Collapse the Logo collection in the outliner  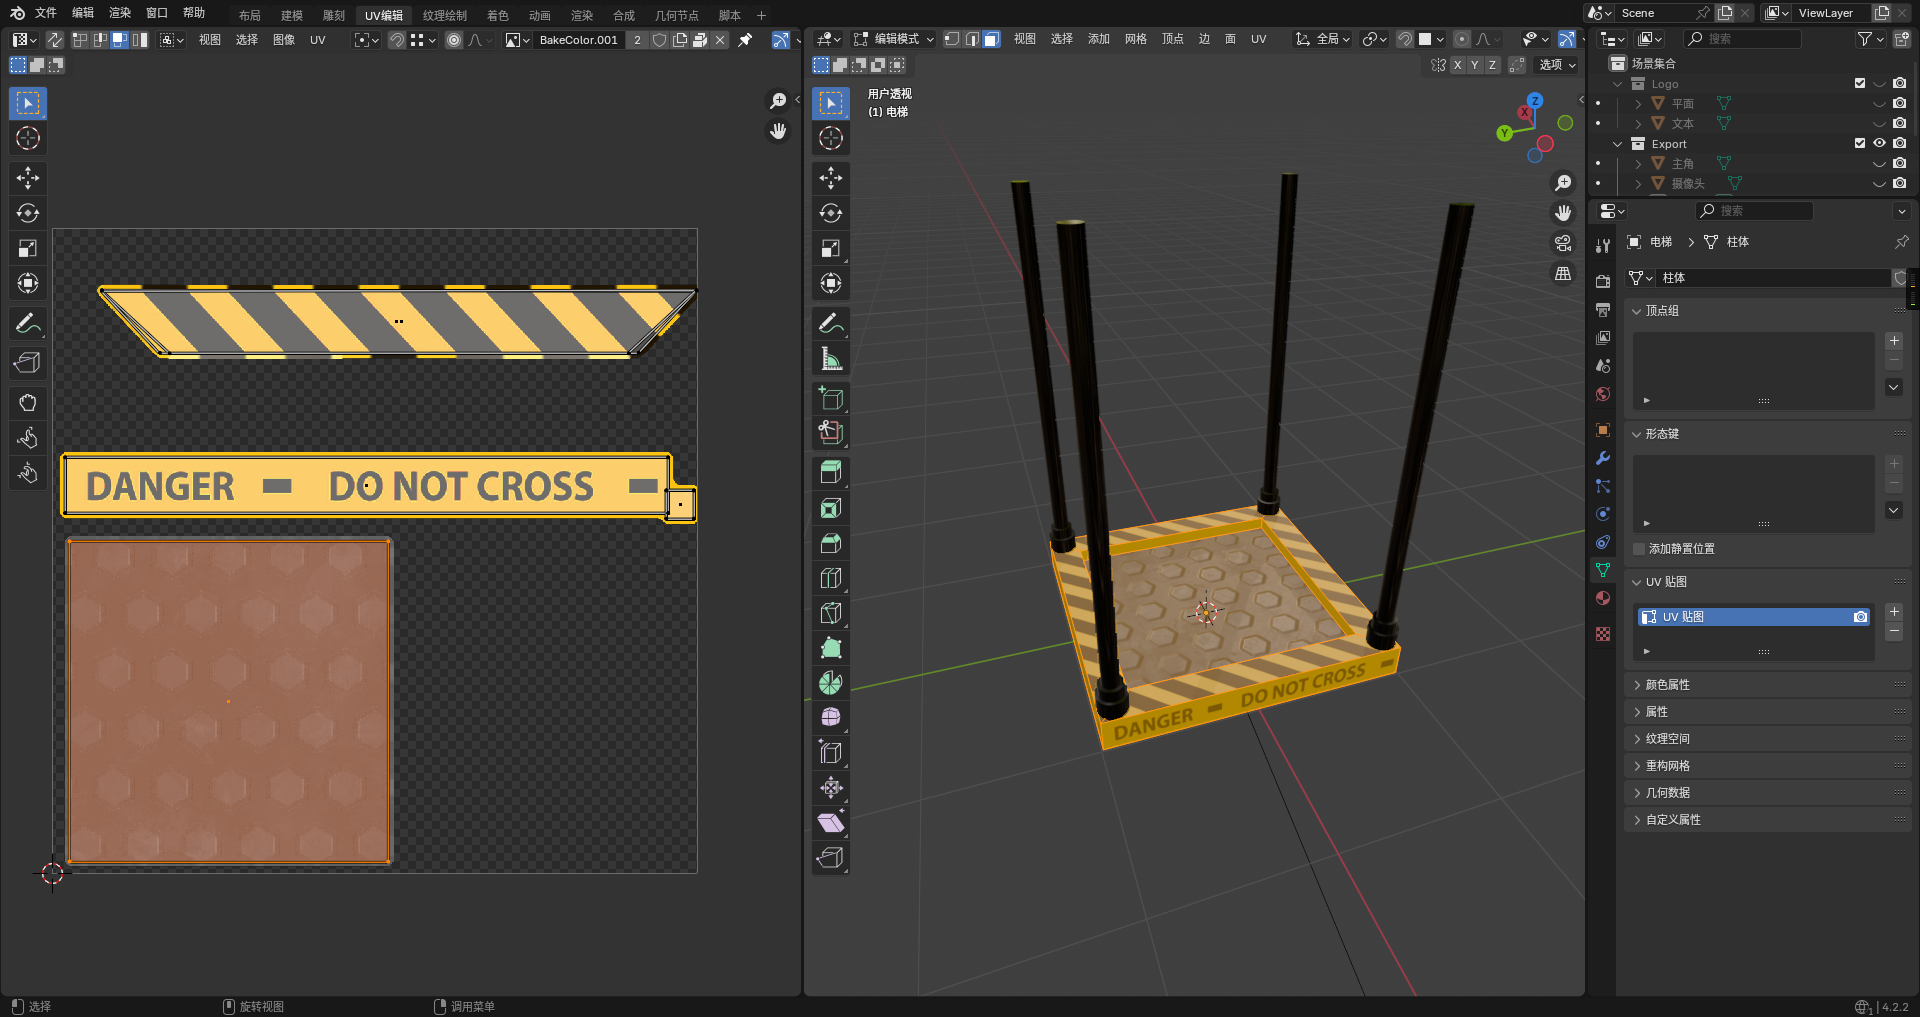tap(1617, 84)
